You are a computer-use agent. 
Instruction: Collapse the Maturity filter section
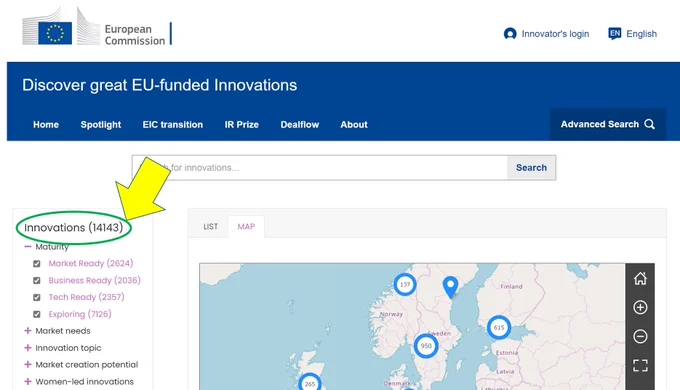tap(28, 247)
